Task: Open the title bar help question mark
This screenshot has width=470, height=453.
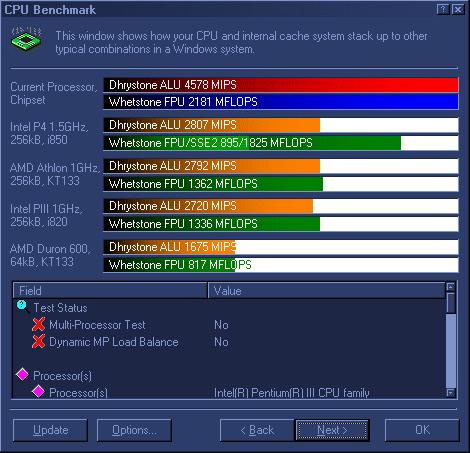Action: tap(443, 9)
